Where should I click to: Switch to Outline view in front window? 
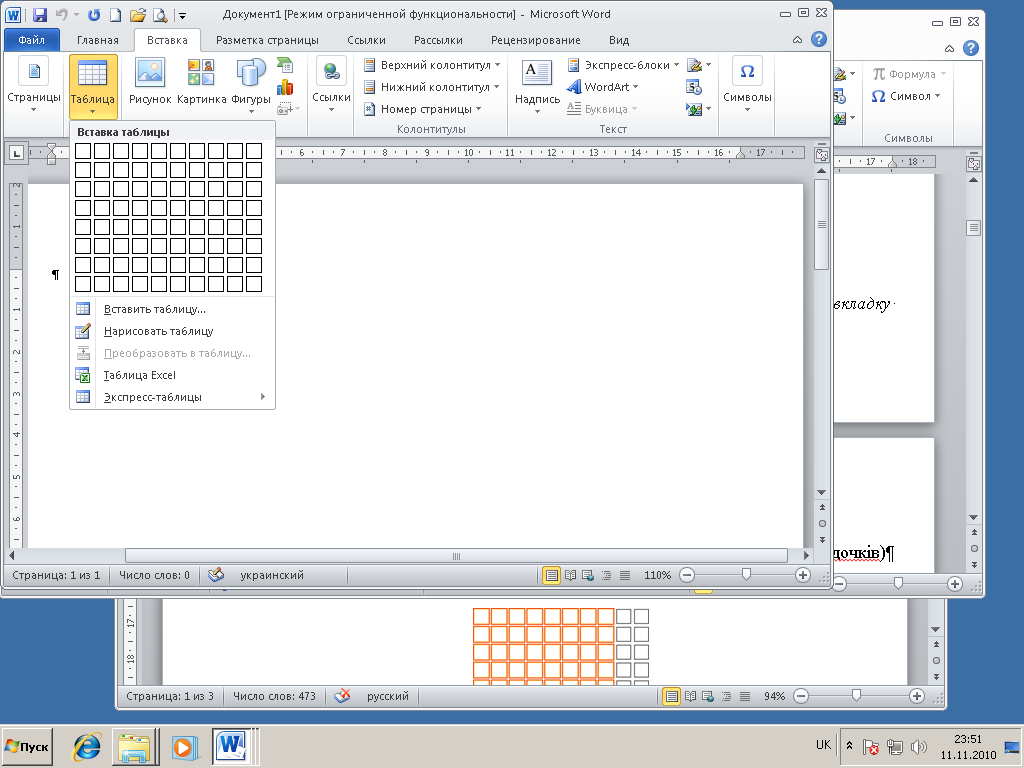click(x=607, y=575)
